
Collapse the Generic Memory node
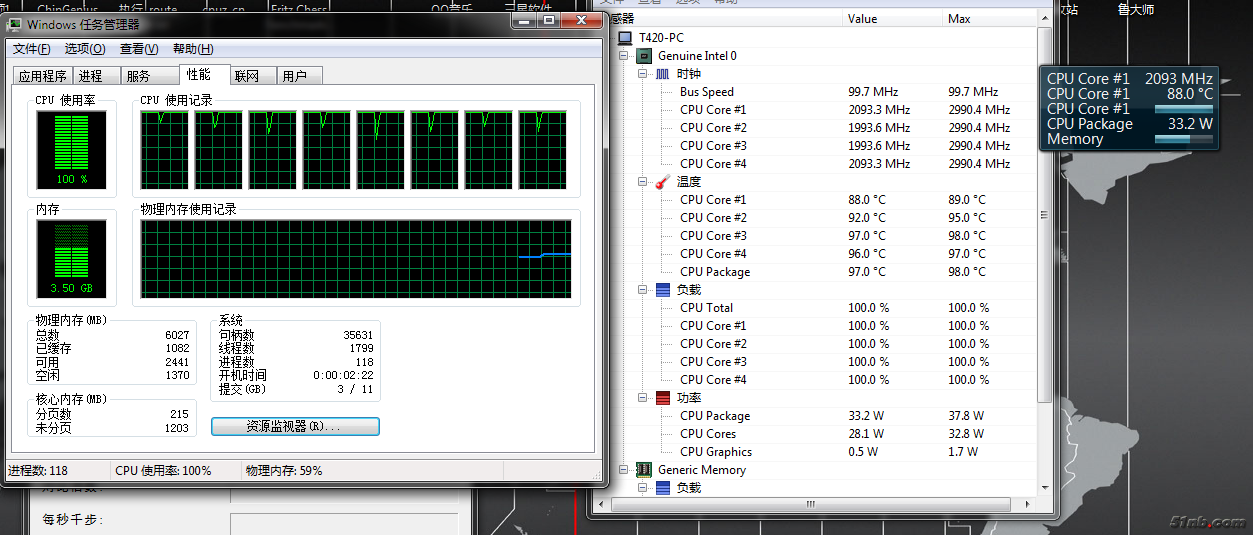tap(626, 470)
